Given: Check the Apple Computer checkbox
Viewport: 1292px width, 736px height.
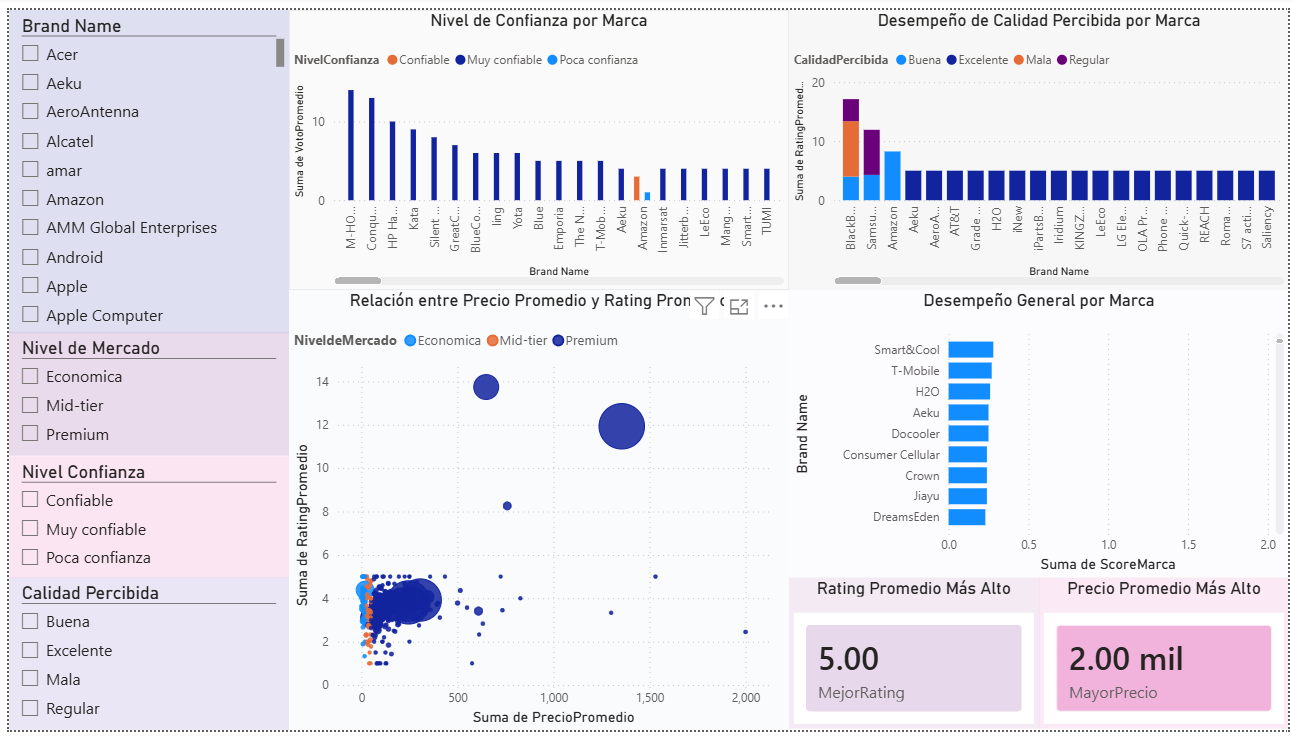Looking at the screenshot, I should tap(30, 315).
